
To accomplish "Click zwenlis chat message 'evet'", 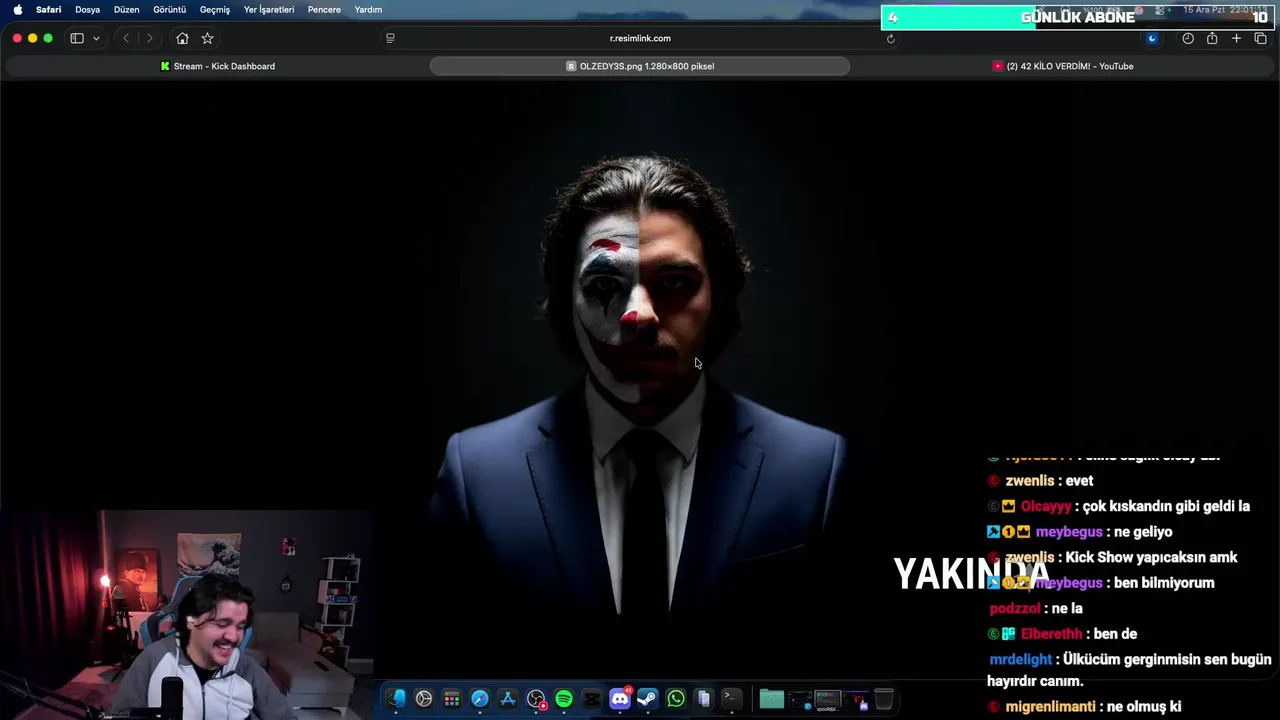I will [1040, 481].
